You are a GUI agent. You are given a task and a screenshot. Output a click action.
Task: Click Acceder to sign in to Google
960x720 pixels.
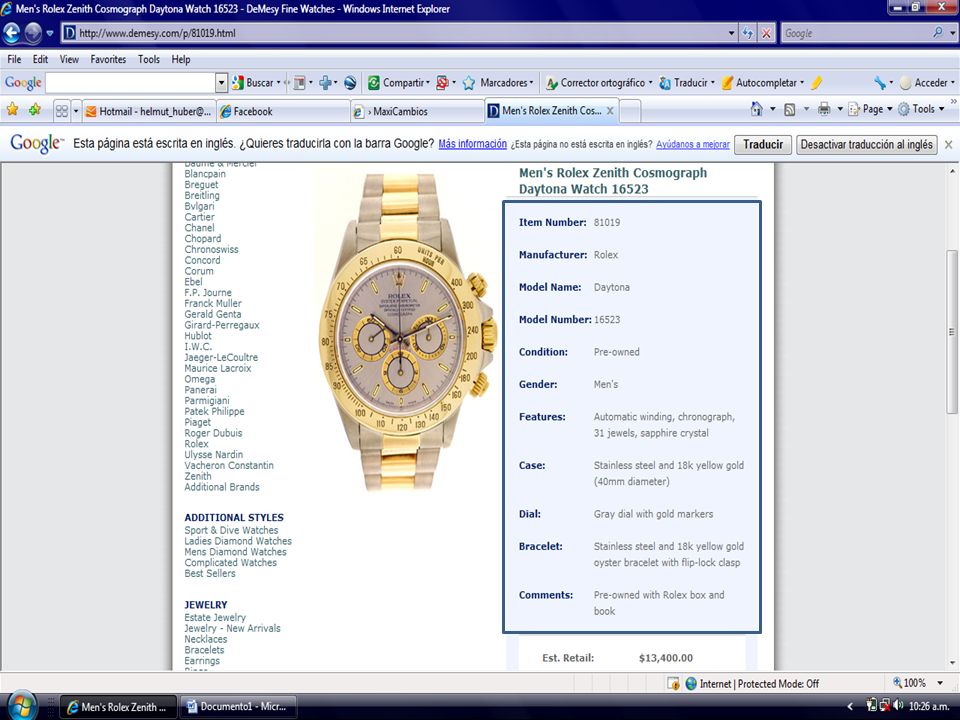click(x=928, y=83)
